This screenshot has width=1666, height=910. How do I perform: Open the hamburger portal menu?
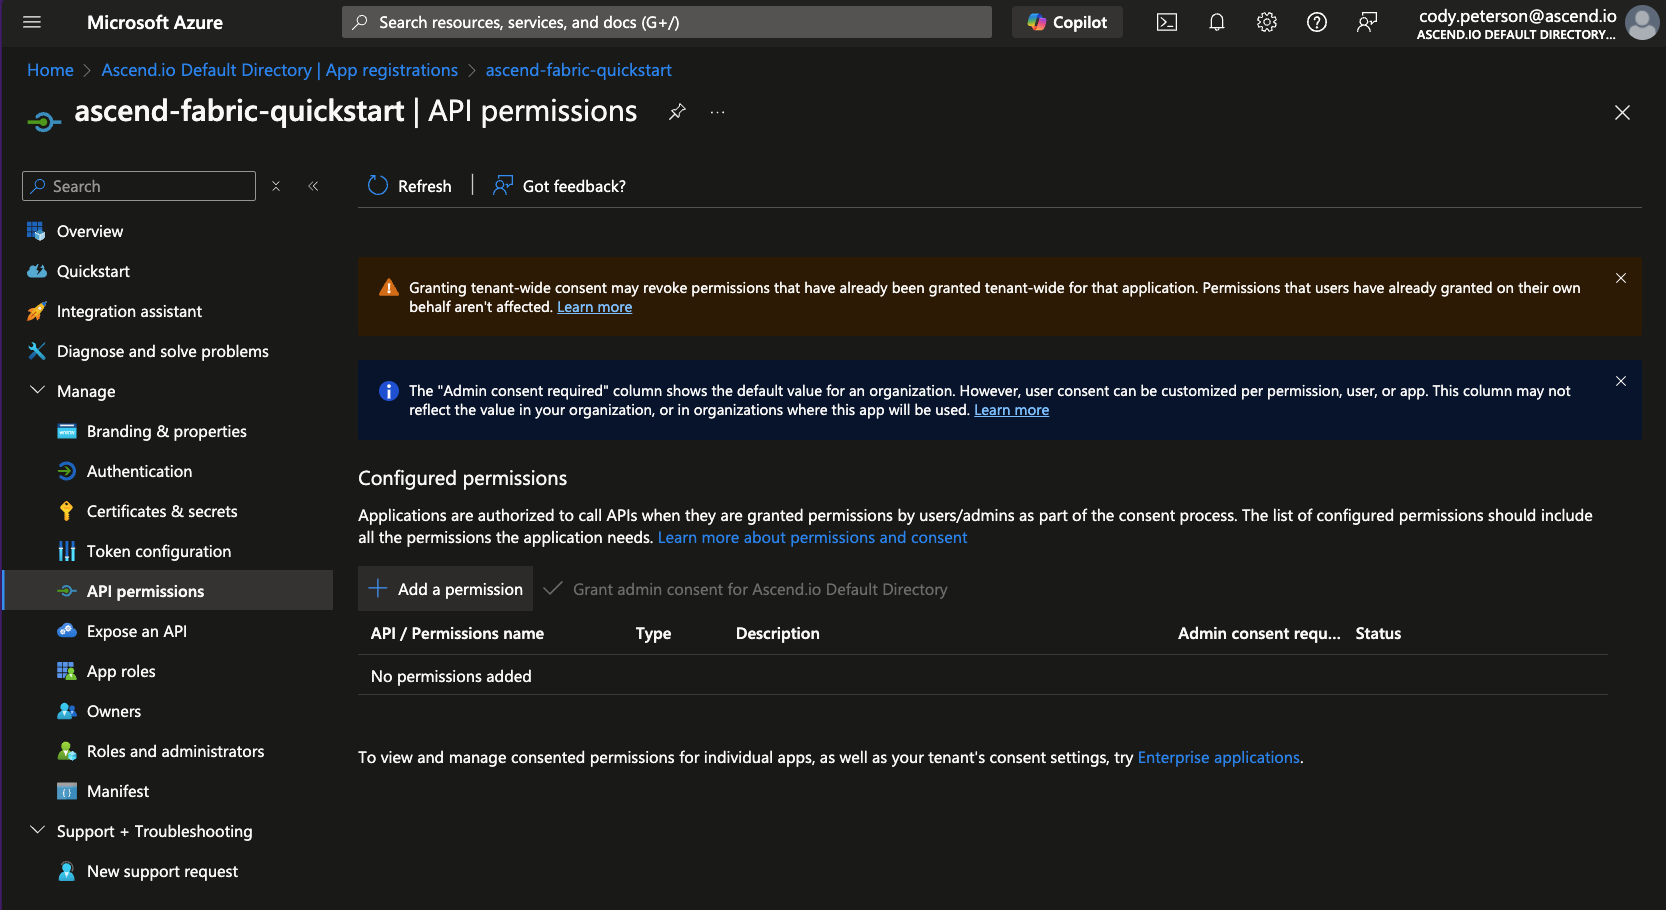click(32, 22)
